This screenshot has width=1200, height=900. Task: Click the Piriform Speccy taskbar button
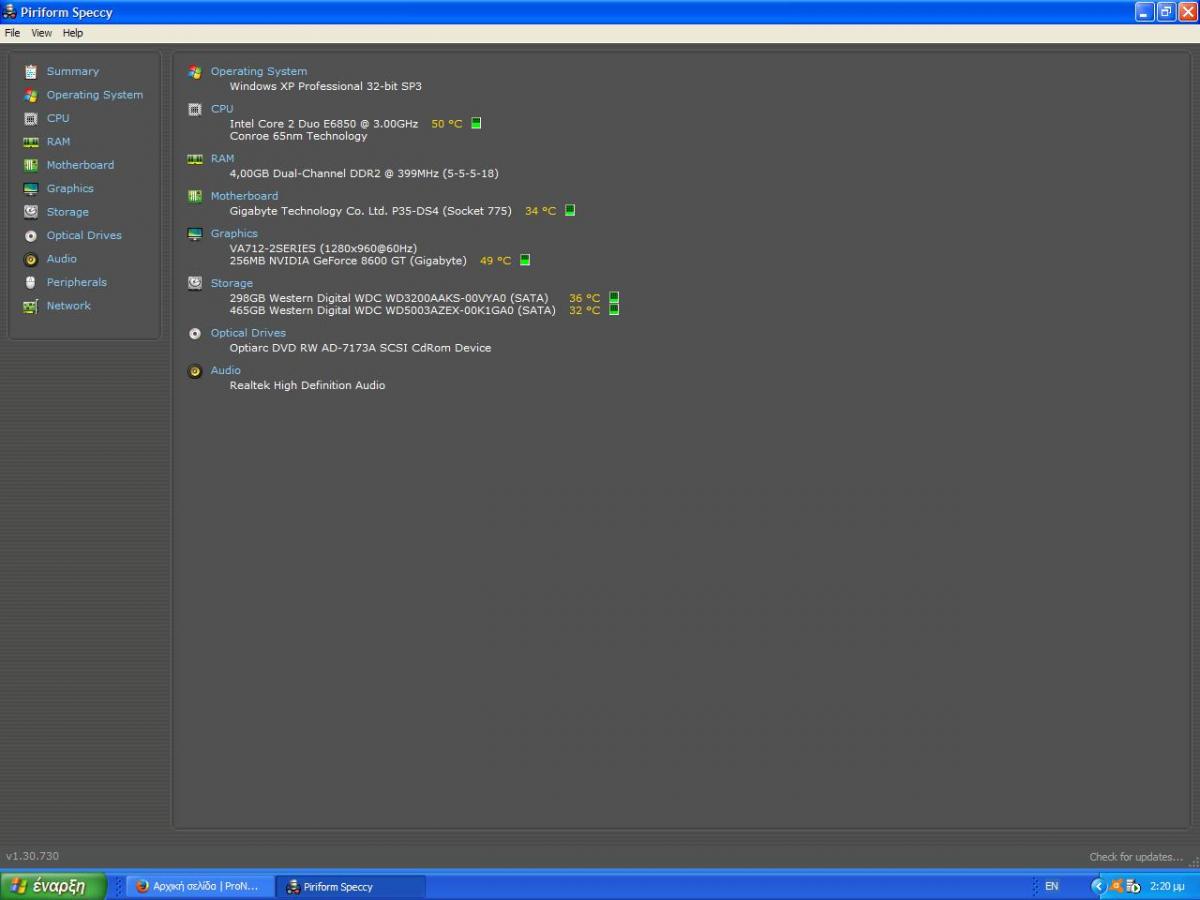[x=350, y=886]
